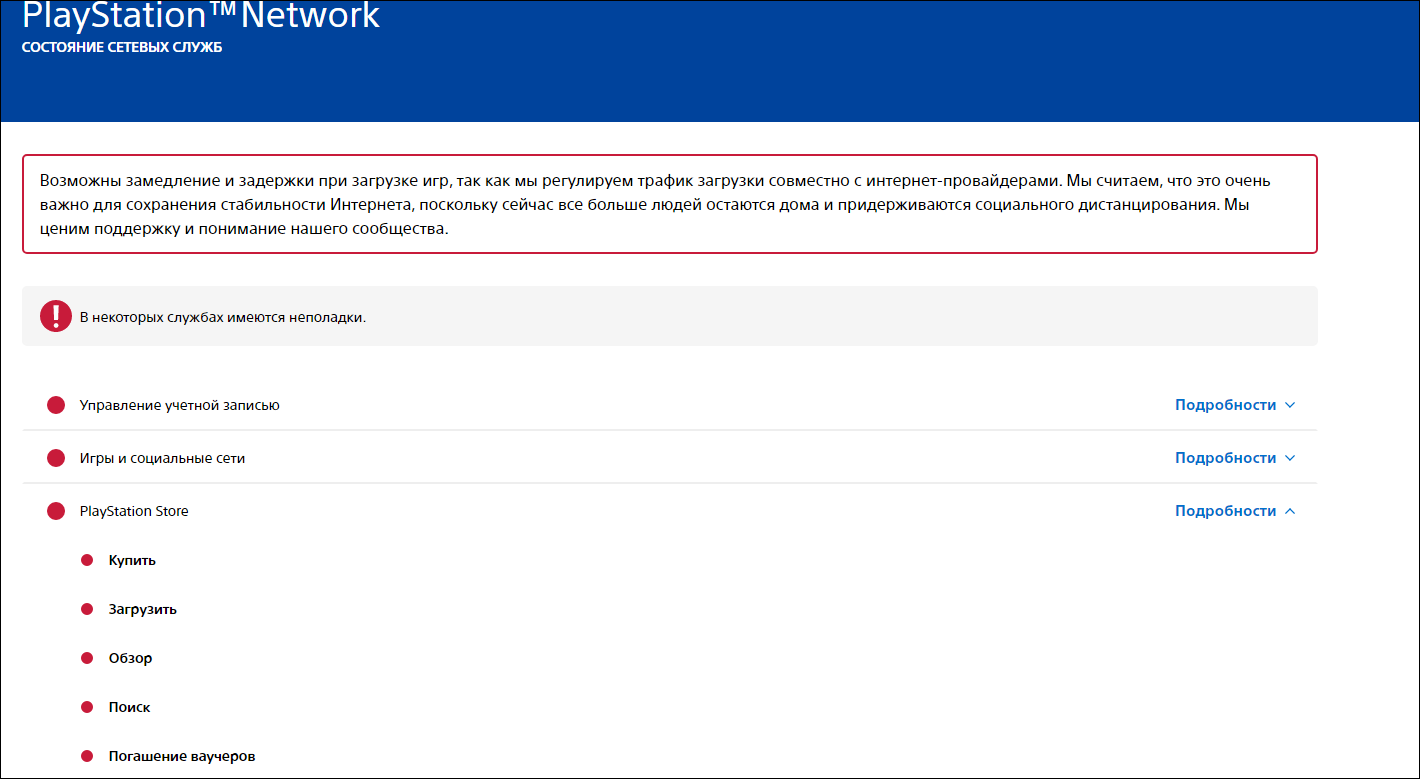Click the red dot next to Поиск
This screenshot has height=779, width=1420.
[x=87, y=707]
